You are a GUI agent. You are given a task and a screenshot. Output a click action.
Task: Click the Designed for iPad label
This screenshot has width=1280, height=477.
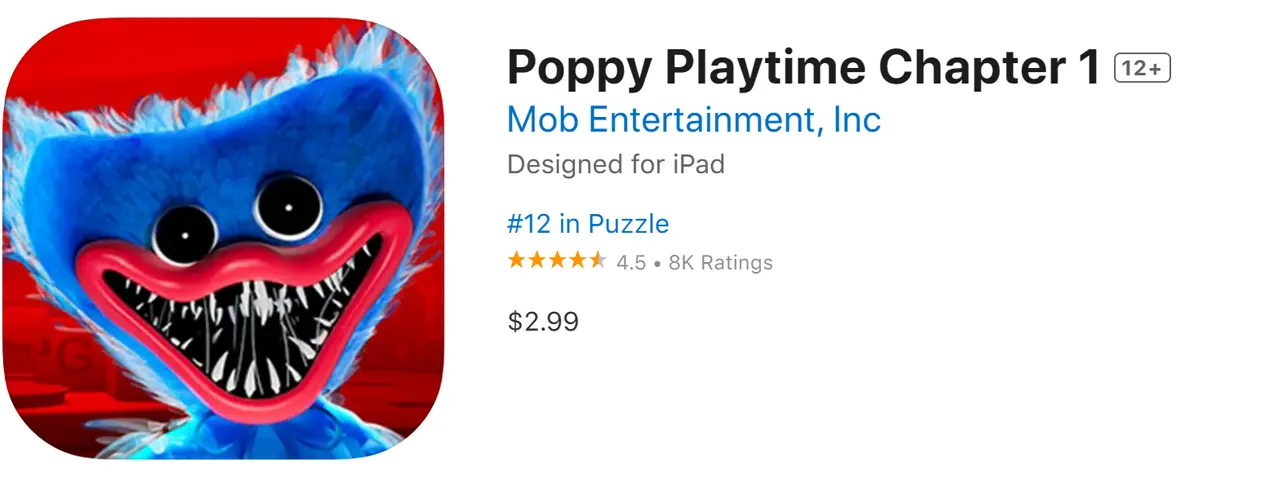pyautogui.click(x=615, y=164)
